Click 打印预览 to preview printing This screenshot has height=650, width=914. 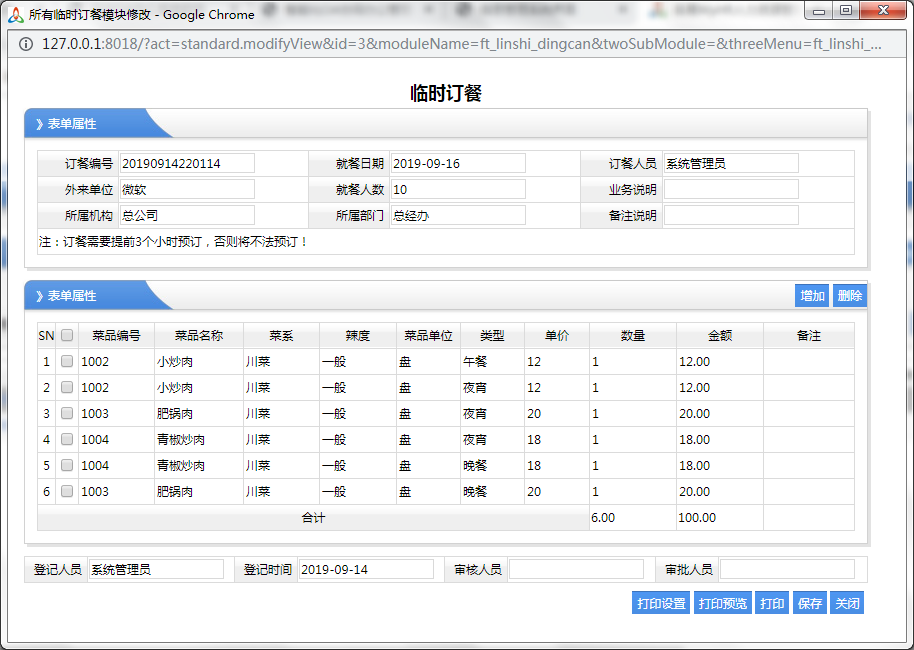point(722,603)
